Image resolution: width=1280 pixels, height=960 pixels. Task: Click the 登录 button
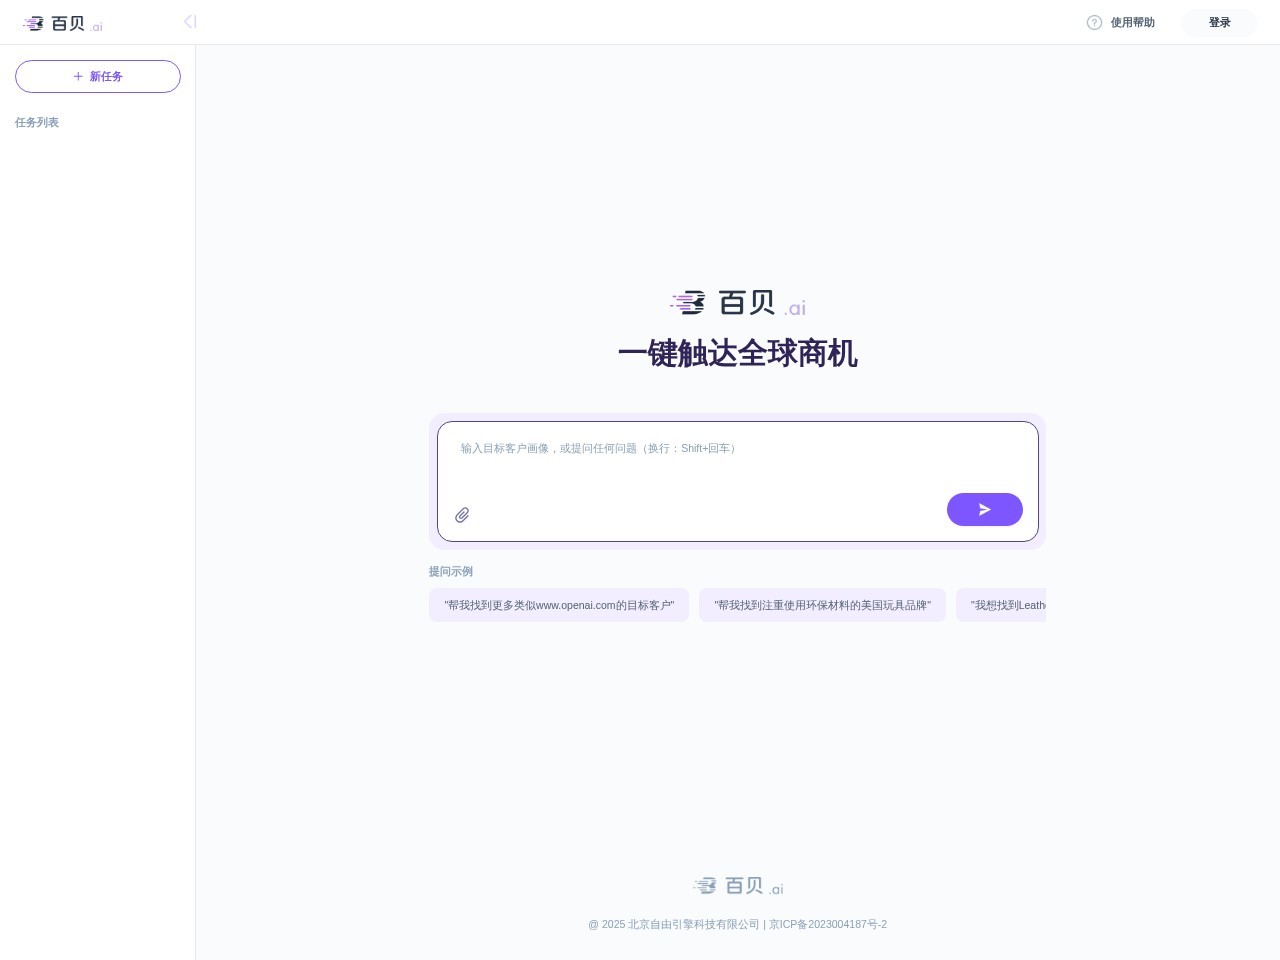coord(1219,22)
